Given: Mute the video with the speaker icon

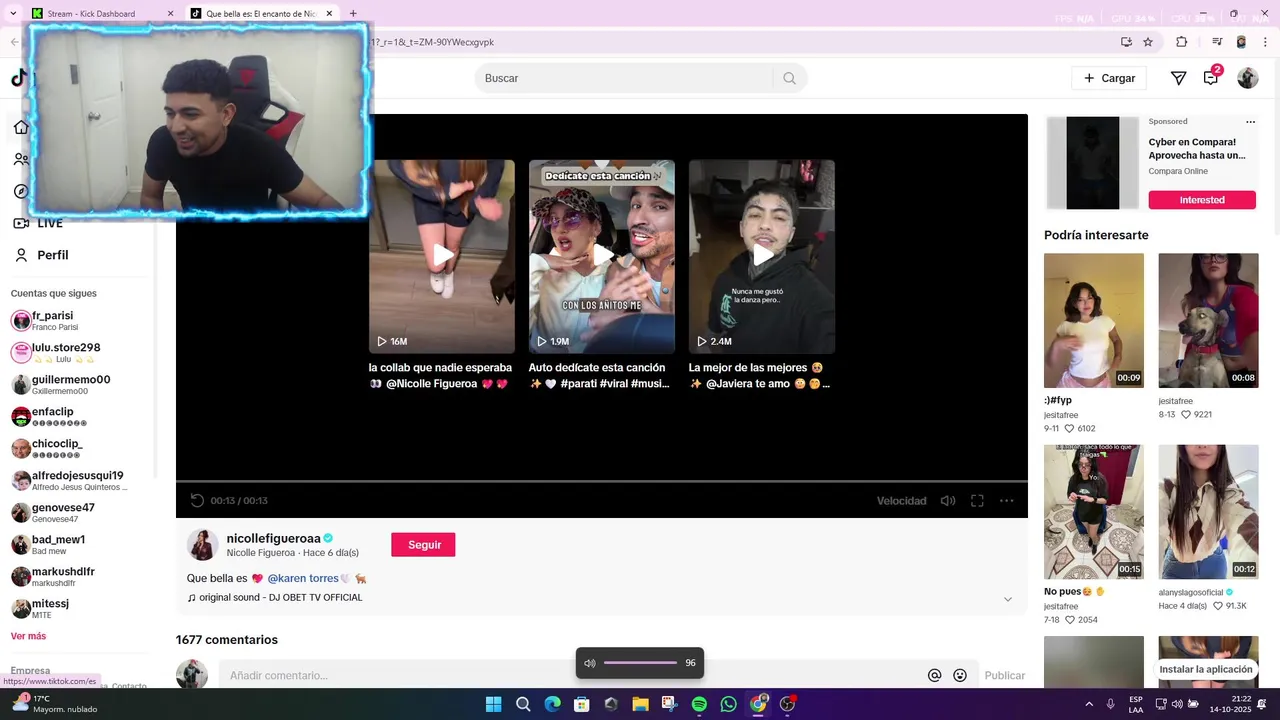Looking at the screenshot, I should coord(948,500).
